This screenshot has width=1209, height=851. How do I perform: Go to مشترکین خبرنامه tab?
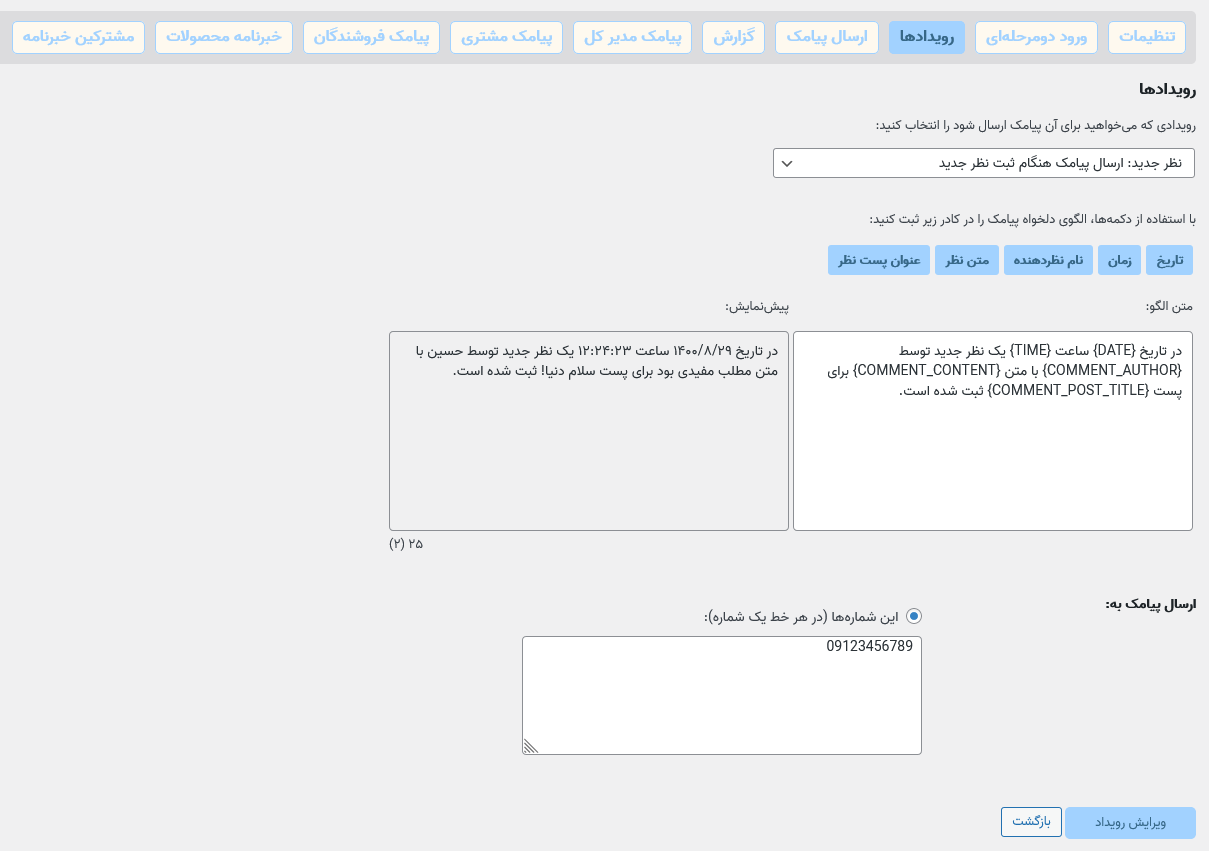pyautogui.click(x=79, y=38)
